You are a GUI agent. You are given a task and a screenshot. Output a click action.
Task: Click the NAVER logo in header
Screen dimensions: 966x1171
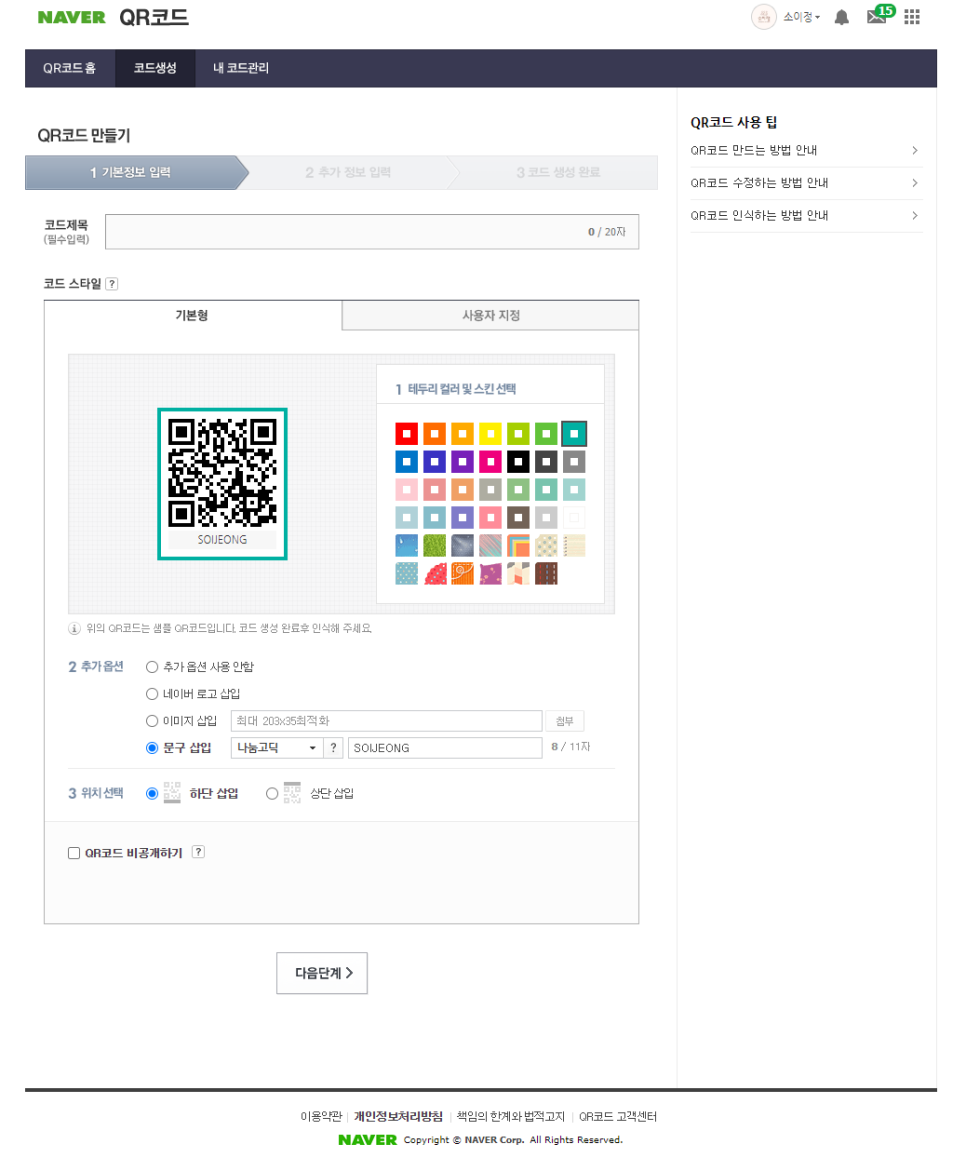tap(71, 18)
